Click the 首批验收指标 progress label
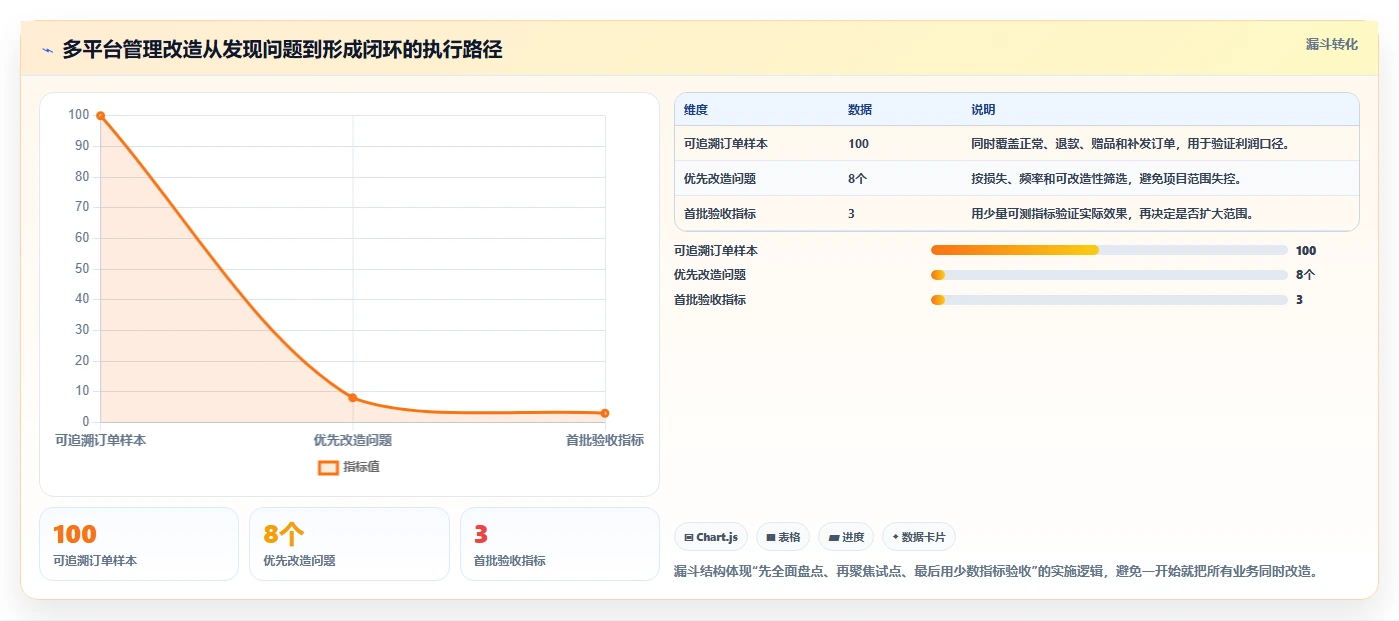Screen dimensions: 1399x621 710,300
